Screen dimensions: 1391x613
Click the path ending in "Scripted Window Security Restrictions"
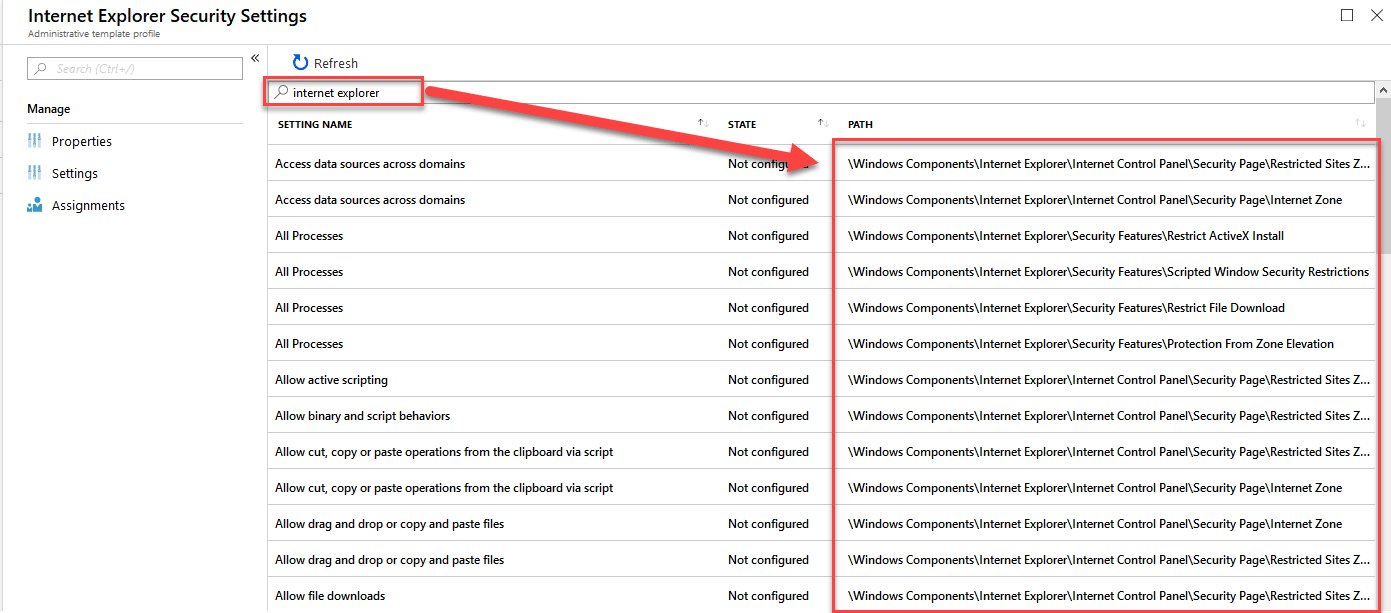(1108, 271)
